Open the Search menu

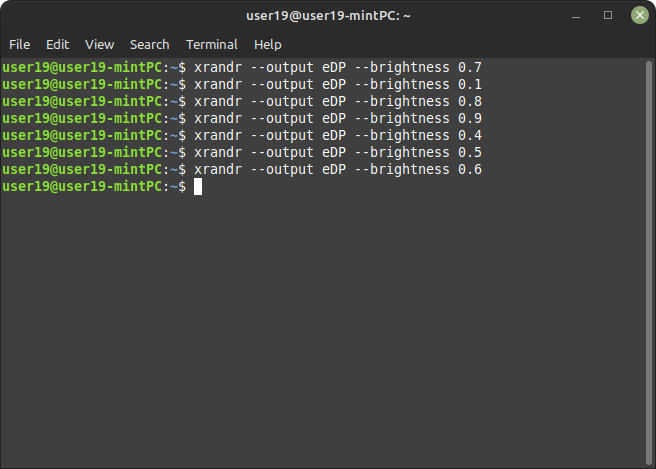pyautogui.click(x=149, y=44)
